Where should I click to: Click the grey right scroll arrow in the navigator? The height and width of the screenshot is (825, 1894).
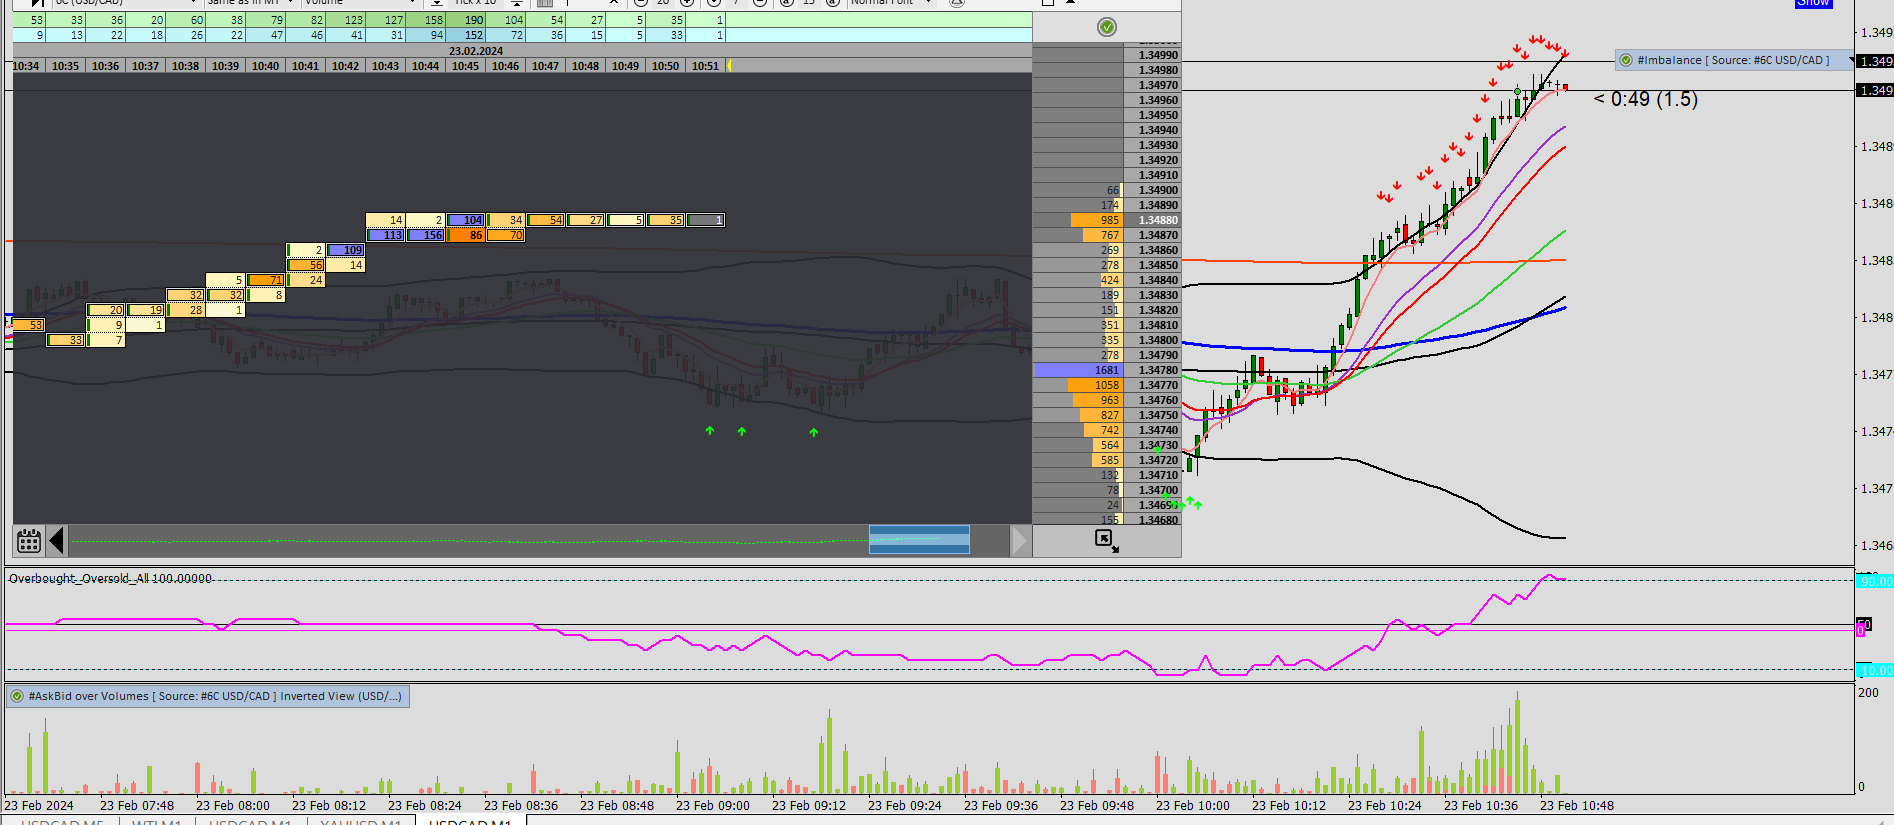(x=1019, y=541)
